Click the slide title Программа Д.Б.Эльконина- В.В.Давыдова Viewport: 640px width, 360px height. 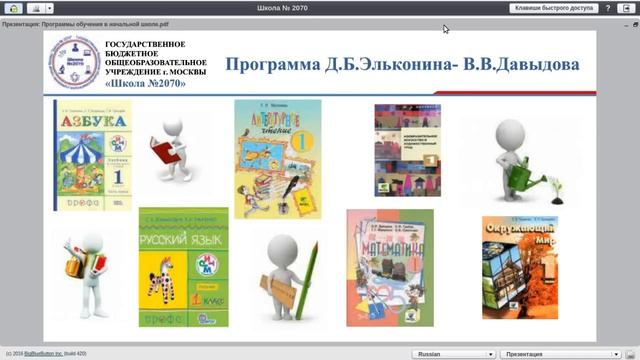point(402,64)
